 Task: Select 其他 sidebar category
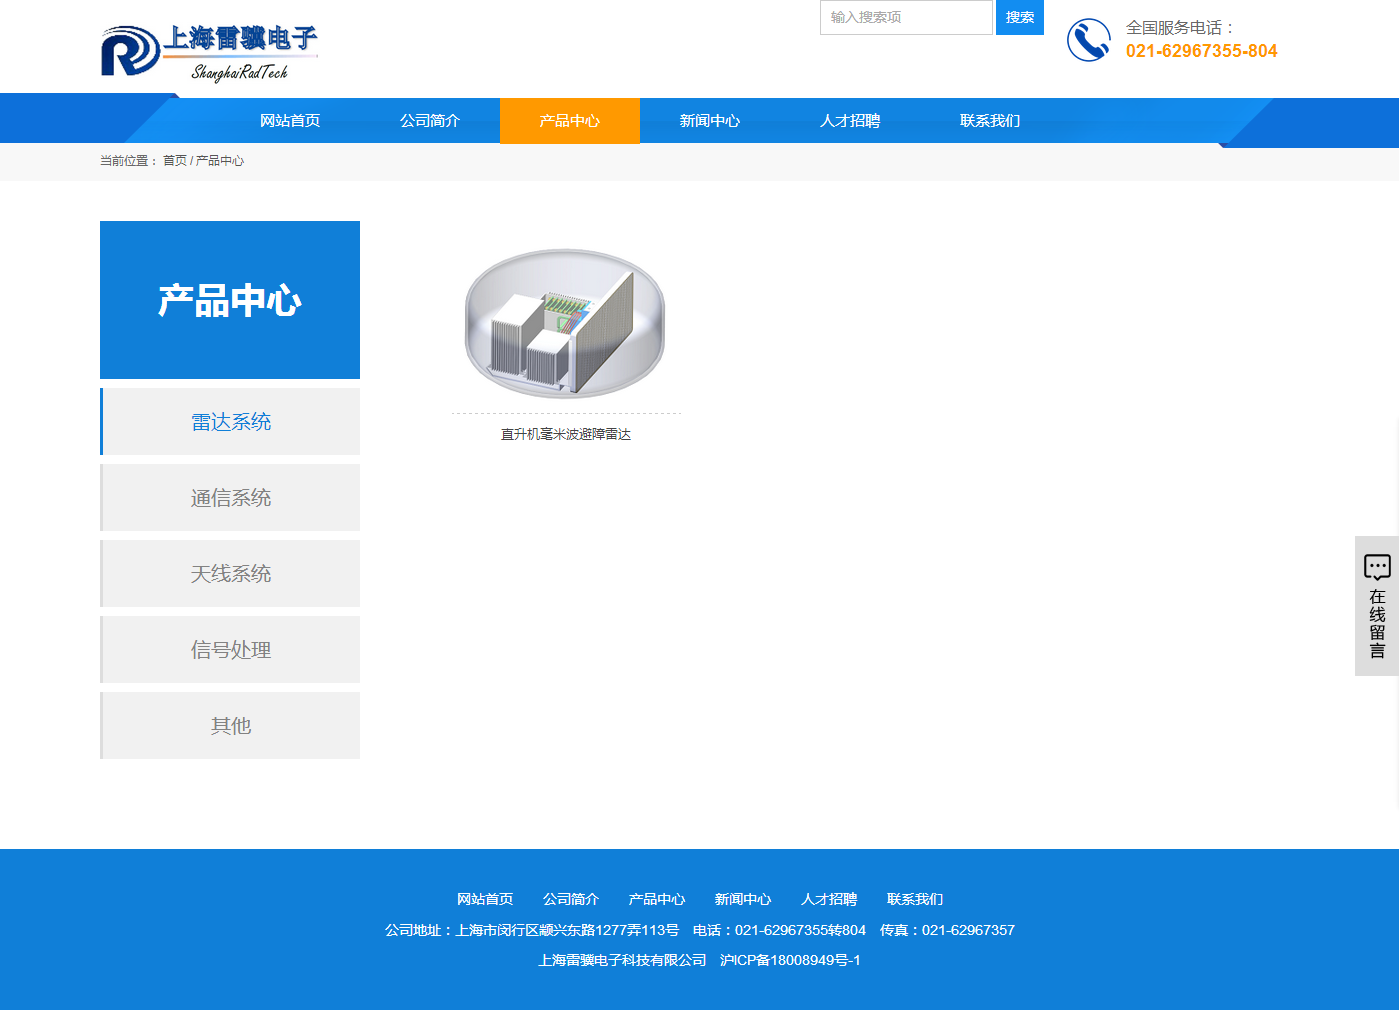230,726
